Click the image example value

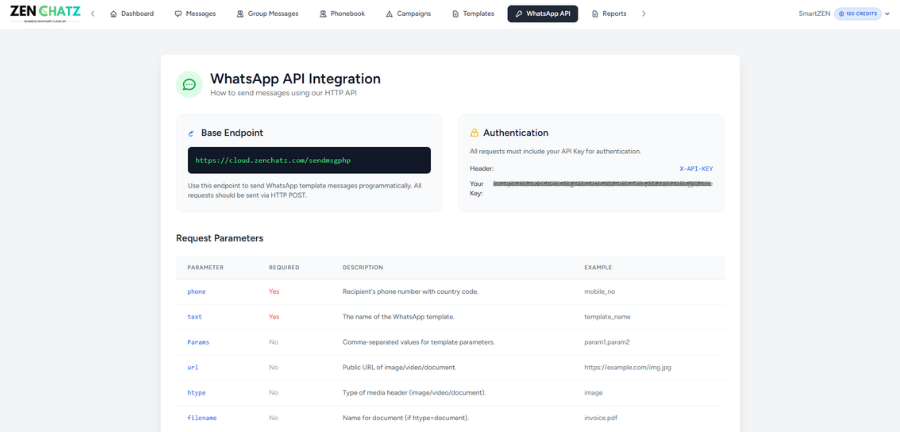point(593,392)
